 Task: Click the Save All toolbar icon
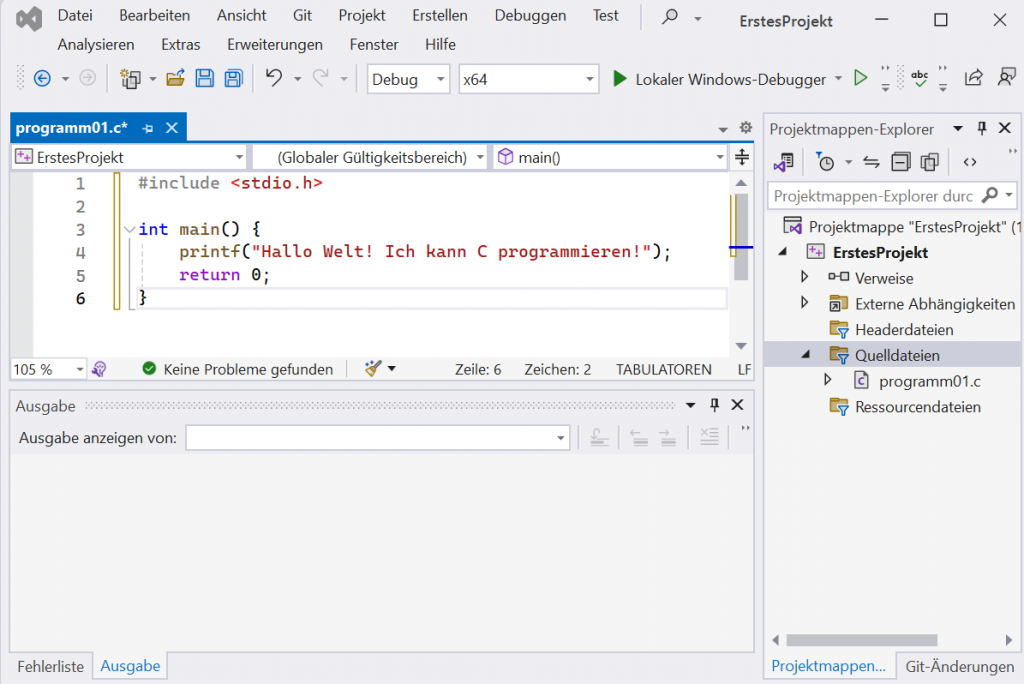click(233, 79)
